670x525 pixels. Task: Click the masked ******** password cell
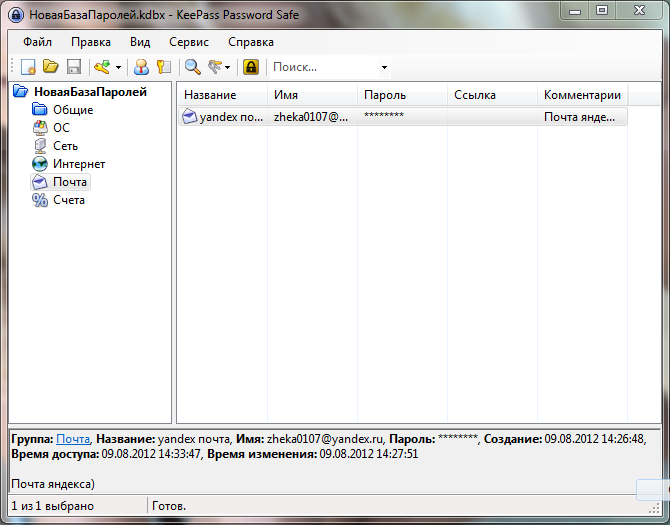(384, 116)
